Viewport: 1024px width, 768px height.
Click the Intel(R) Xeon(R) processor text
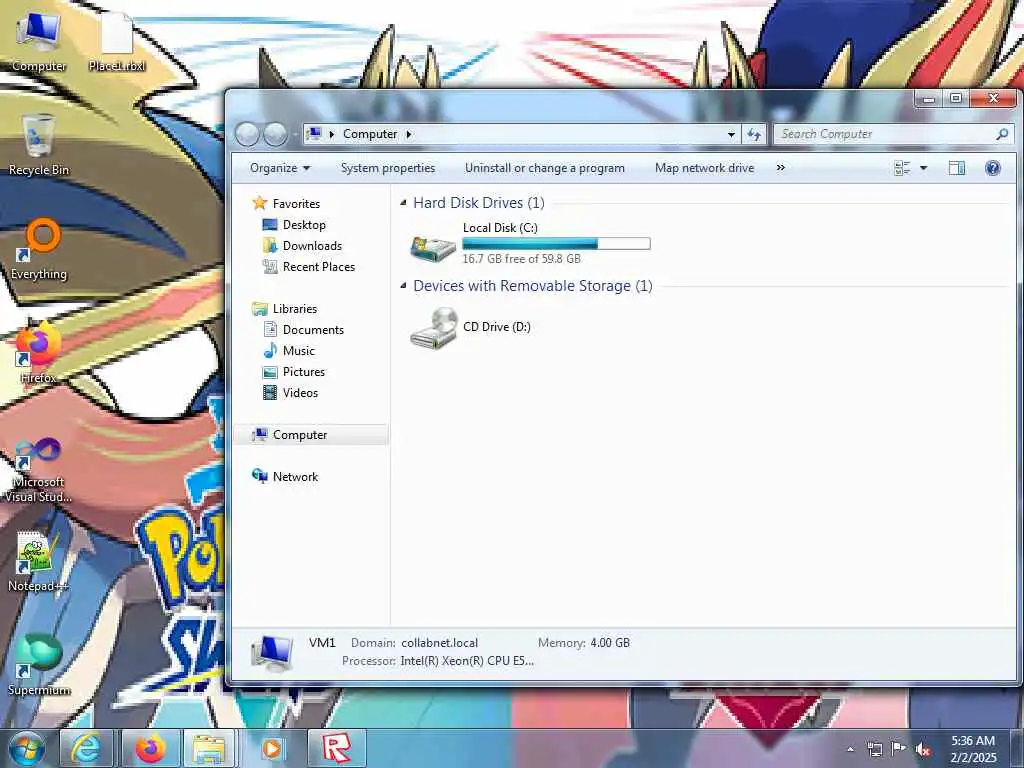coord(467,661)
